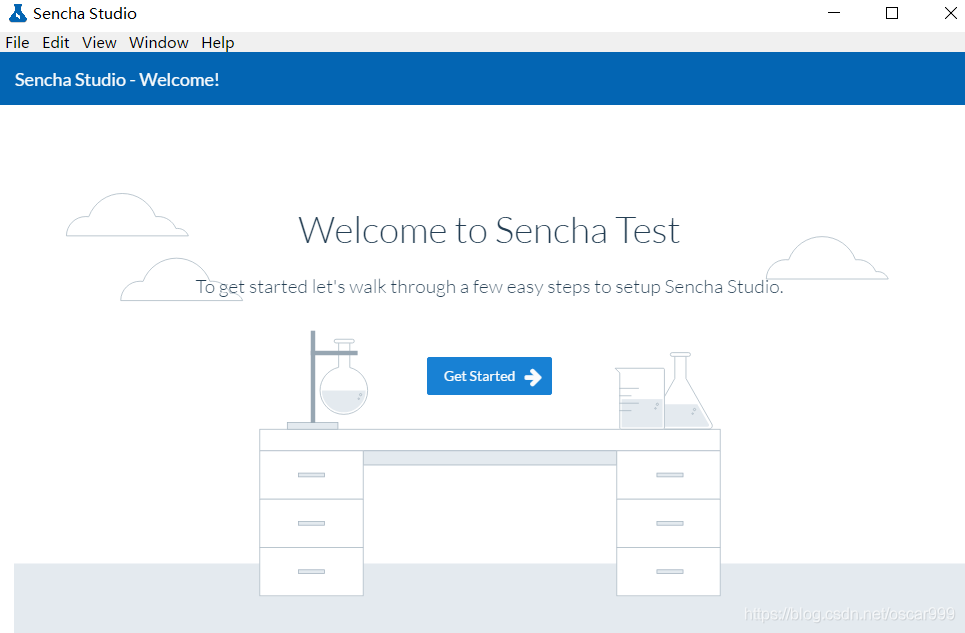Open the Help menu

(218, 42)
